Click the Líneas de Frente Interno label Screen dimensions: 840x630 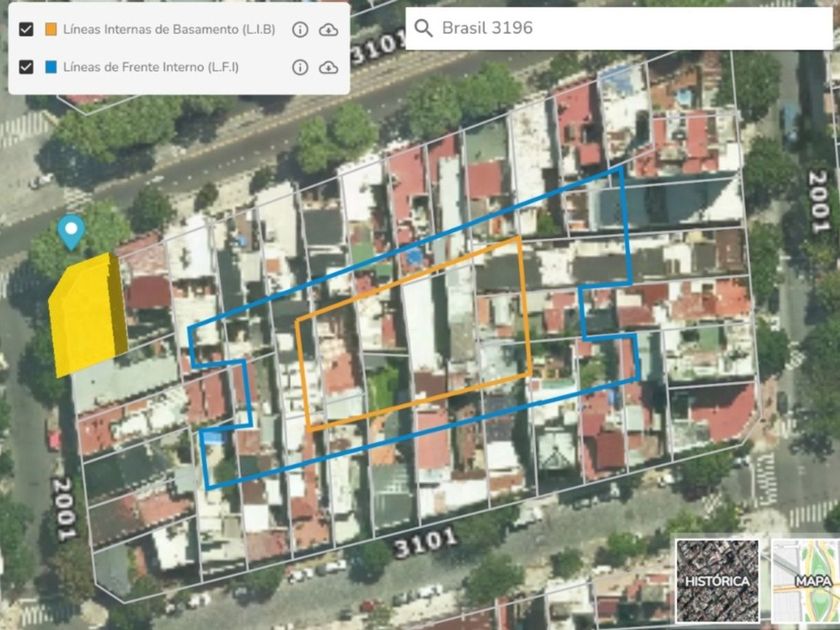tap(150, 67)
